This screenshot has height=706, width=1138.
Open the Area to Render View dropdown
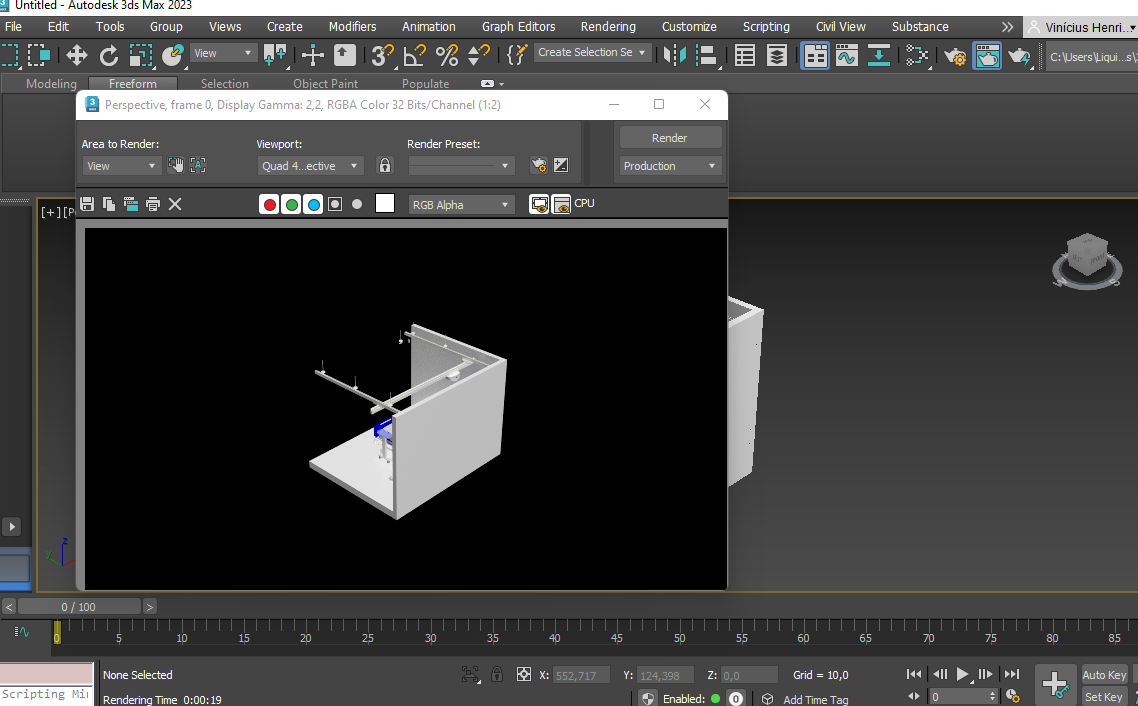click(120, 166)
